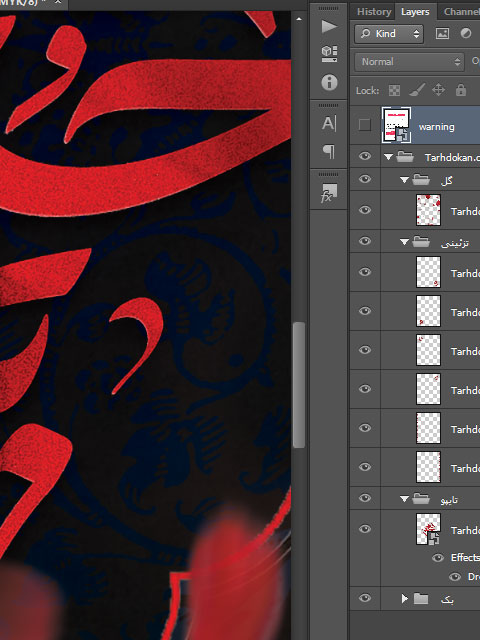
Task: Click the تایپو group folder icon
Action: tap(421, 499)
